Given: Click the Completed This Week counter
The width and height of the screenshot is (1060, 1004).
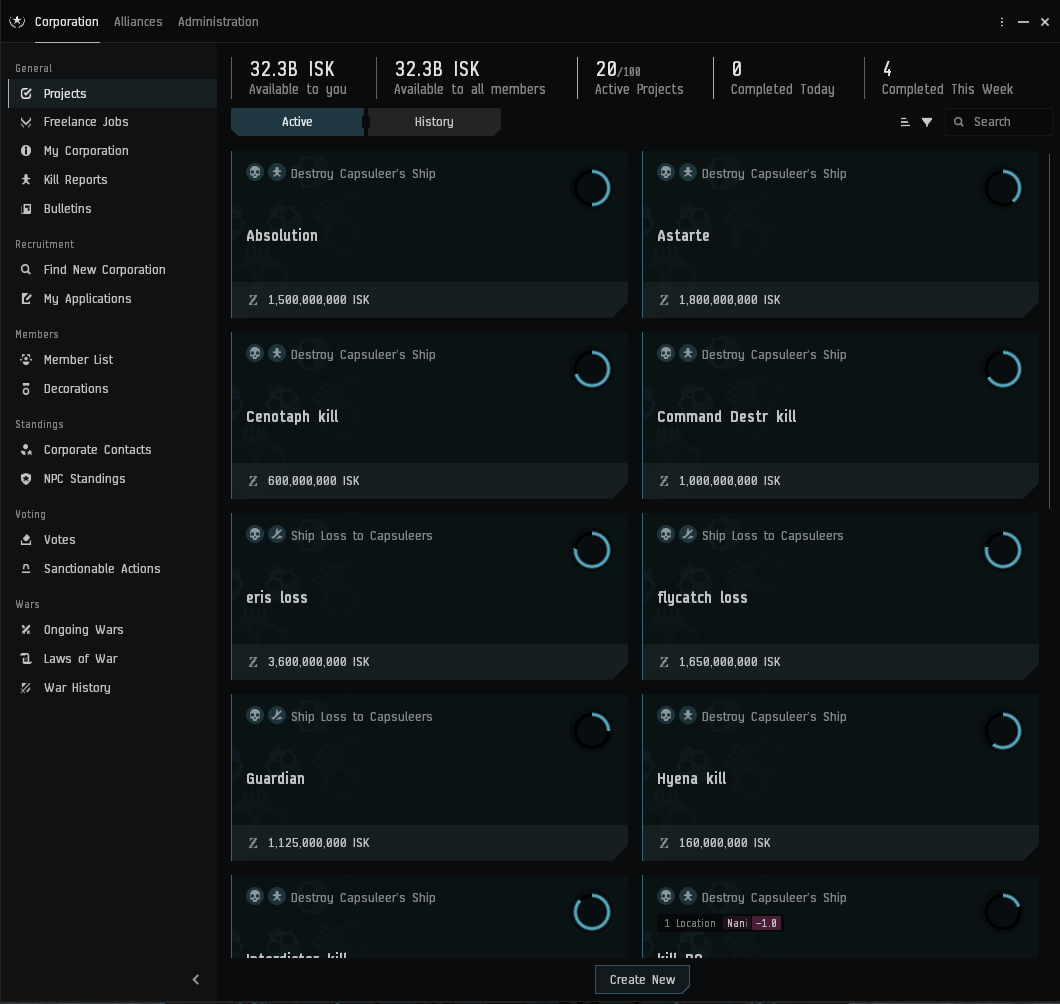Looking at the screenshot, I should point(947,78).
